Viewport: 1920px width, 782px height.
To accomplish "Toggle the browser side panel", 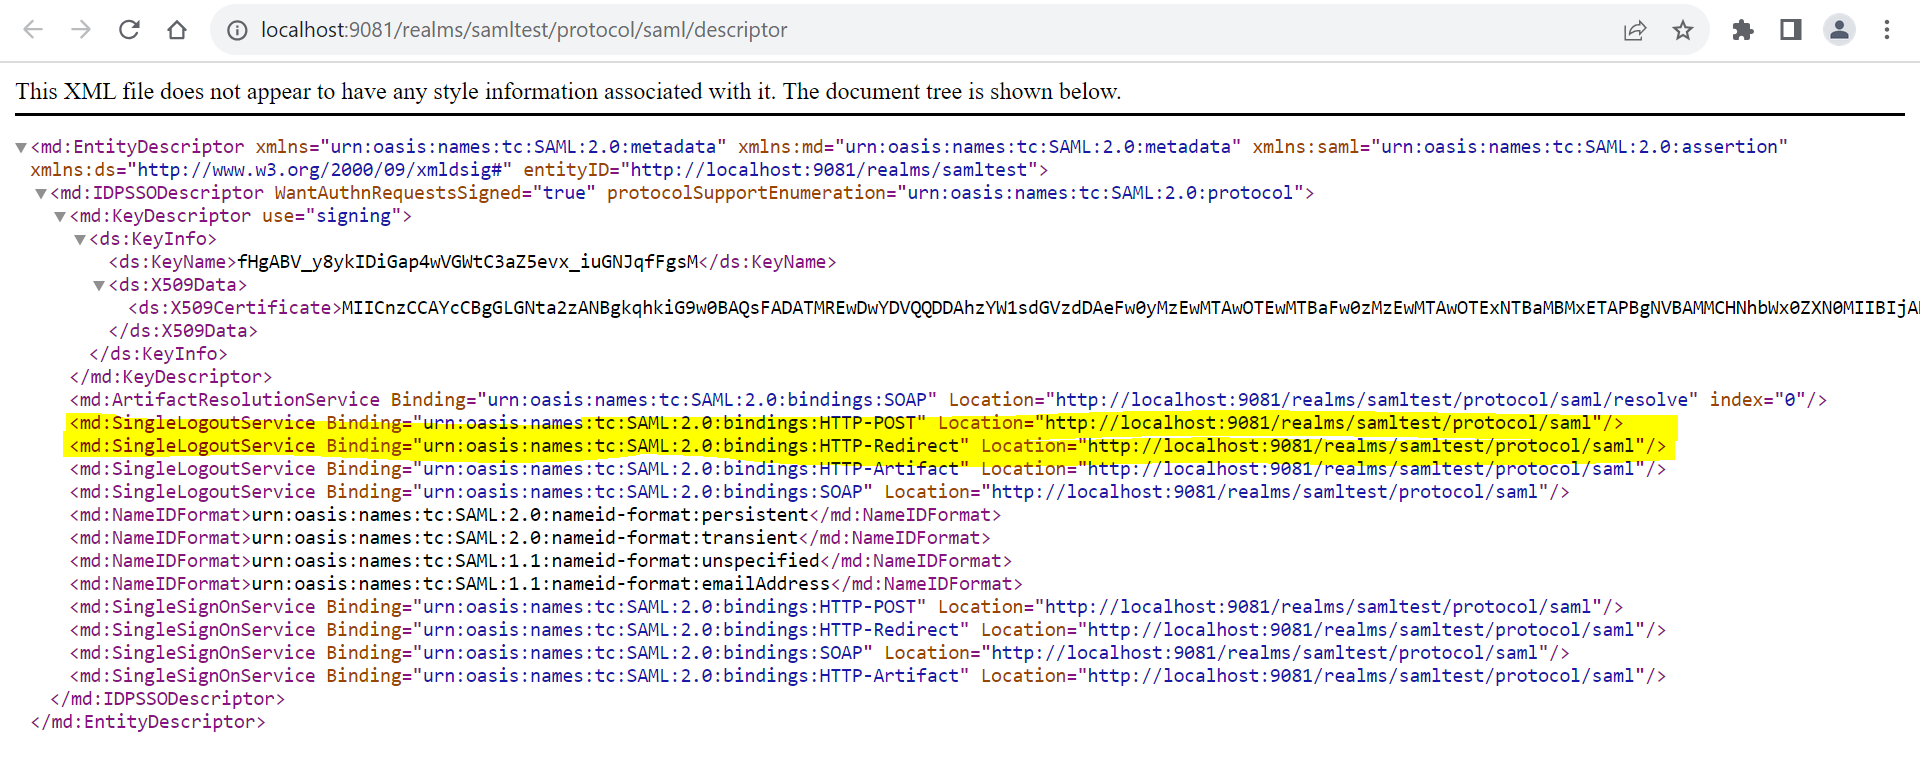I will point(1791,30).
